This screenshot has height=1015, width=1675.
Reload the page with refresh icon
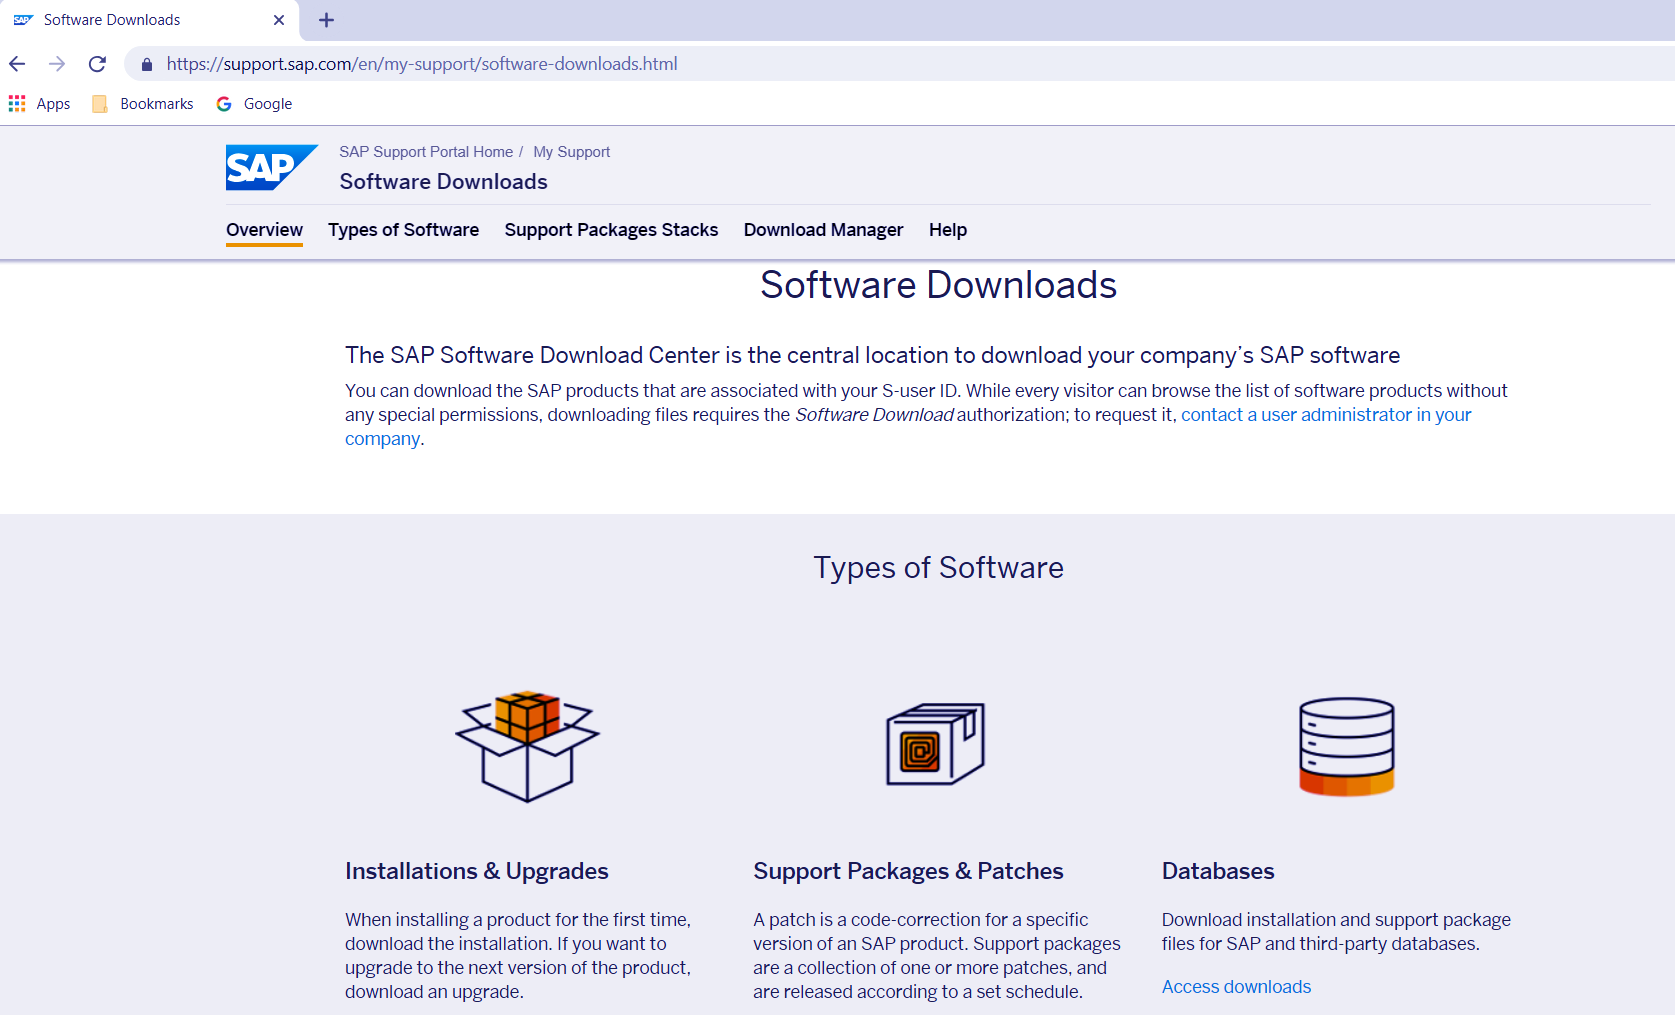coord(97,64)
